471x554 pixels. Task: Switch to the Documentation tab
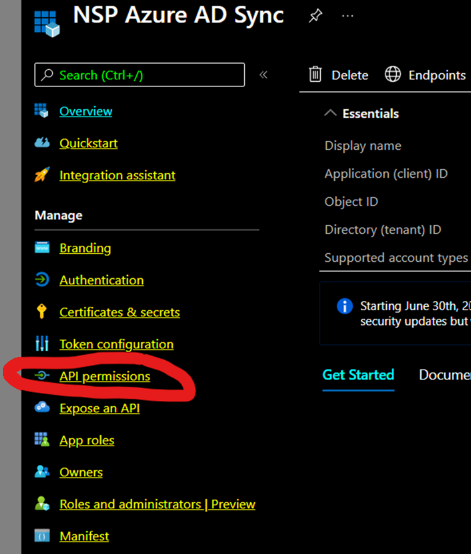pos(445,375)
